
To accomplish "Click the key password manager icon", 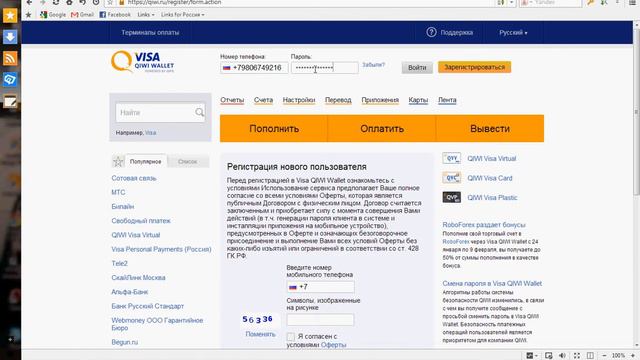I will pos(590,2).
